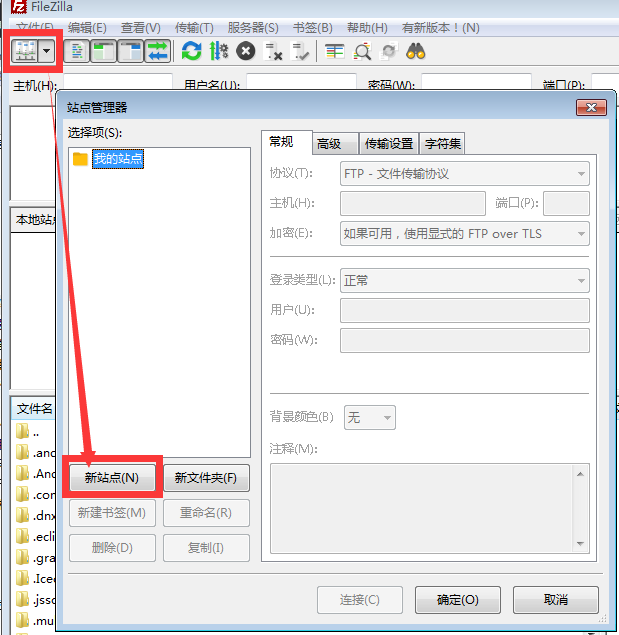This screenshot has height=635, width=619.
Task: Click the 新建书签(M) button
Action: point(112,513)
